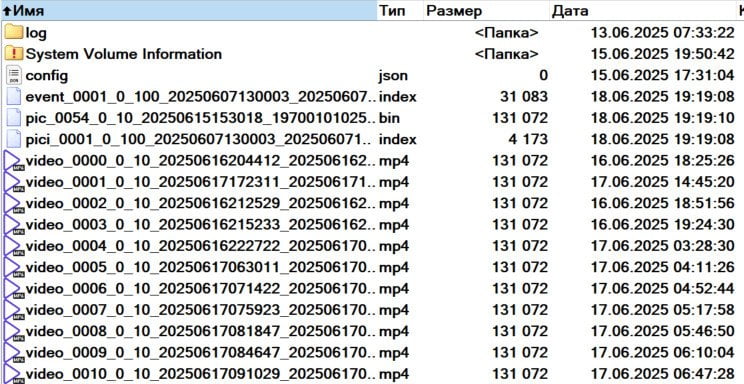Select file event_0001_0_100_20250607130003

[201, 97]
